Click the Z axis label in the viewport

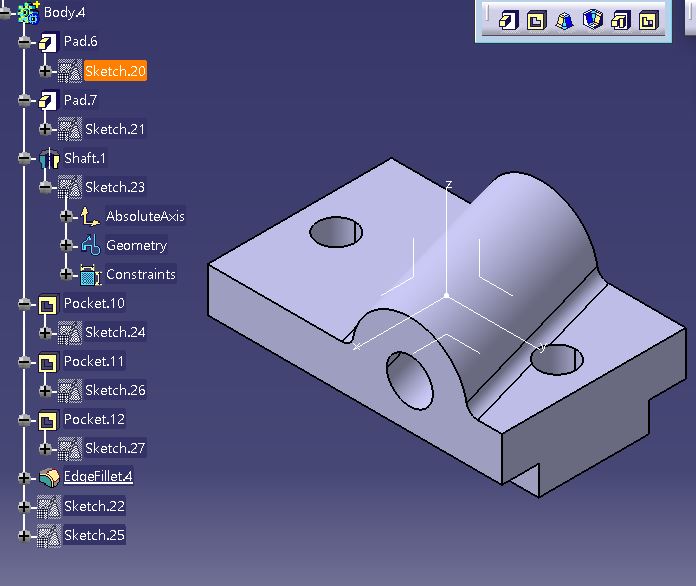449,184
